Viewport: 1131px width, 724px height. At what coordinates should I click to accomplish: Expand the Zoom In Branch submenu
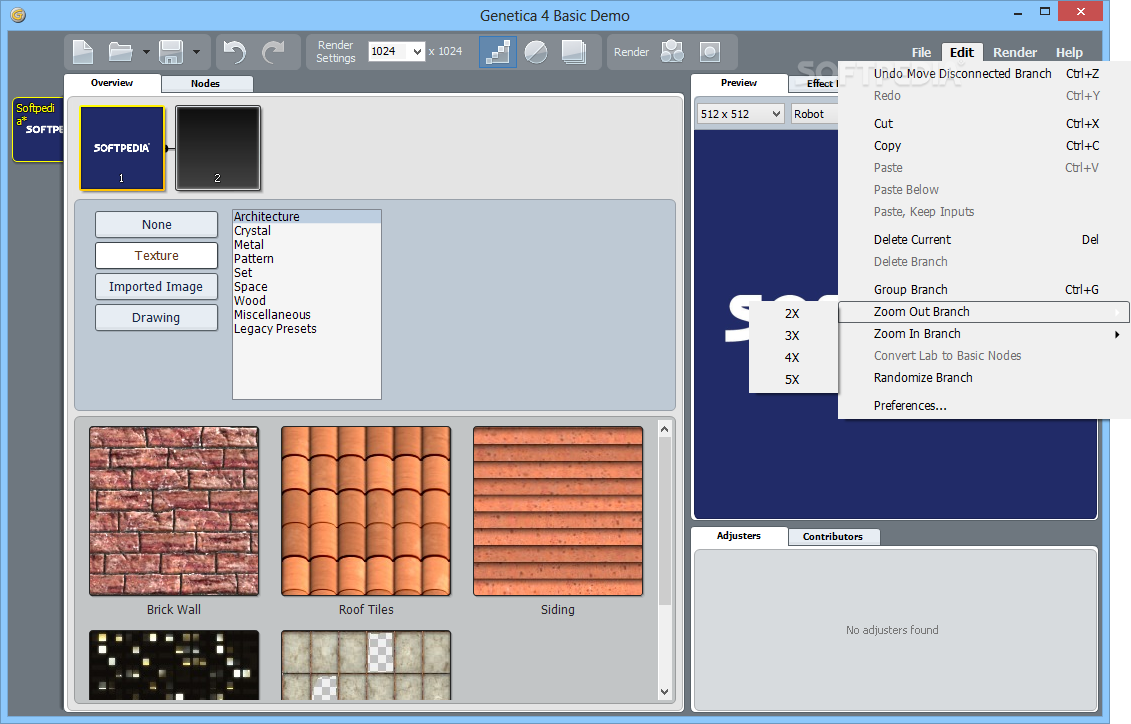point(984,334)
